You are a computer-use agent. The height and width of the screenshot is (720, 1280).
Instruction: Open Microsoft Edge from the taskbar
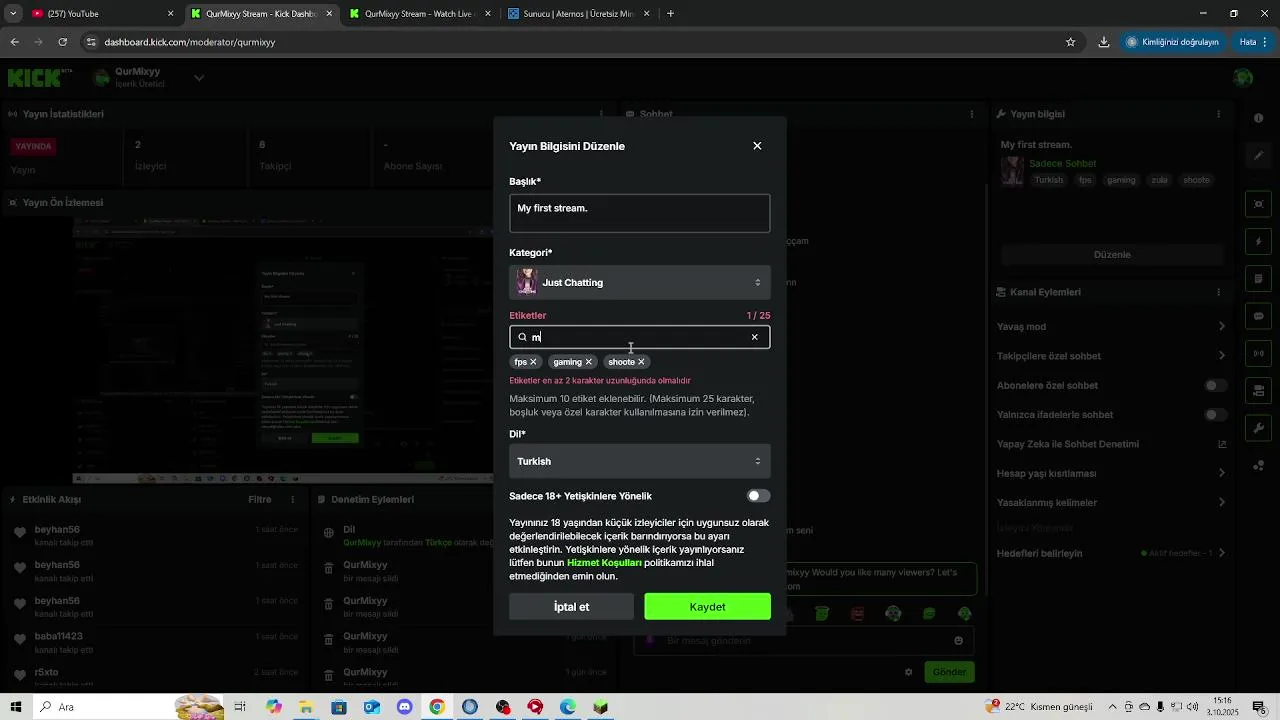(x=567, y=707)
